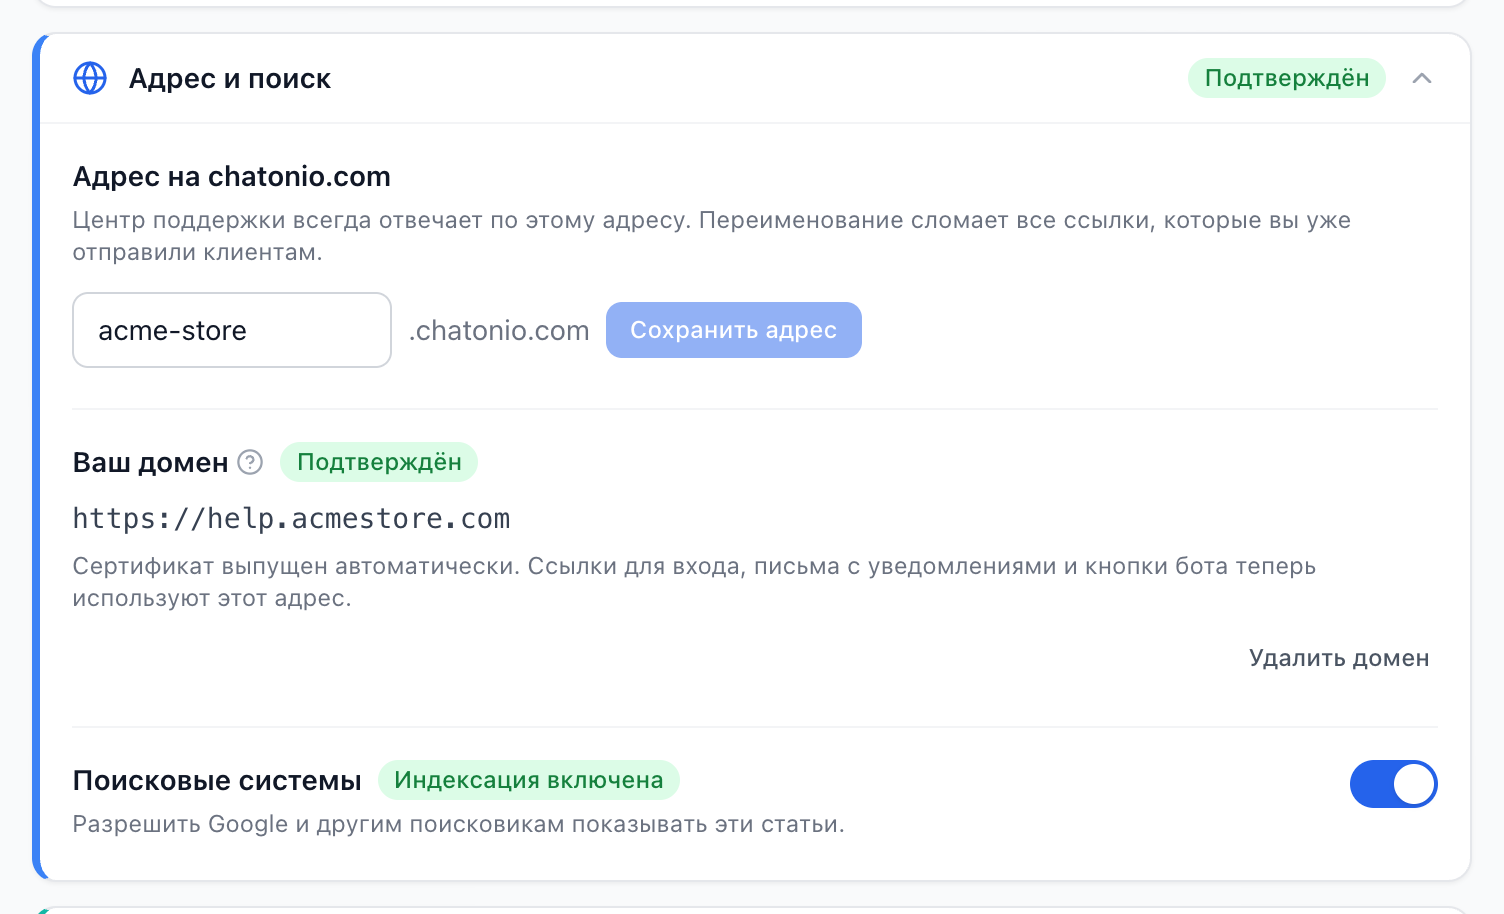
Task: Click the globe icon beside Адрес и поиск
Action: click(x=90, y=78)
